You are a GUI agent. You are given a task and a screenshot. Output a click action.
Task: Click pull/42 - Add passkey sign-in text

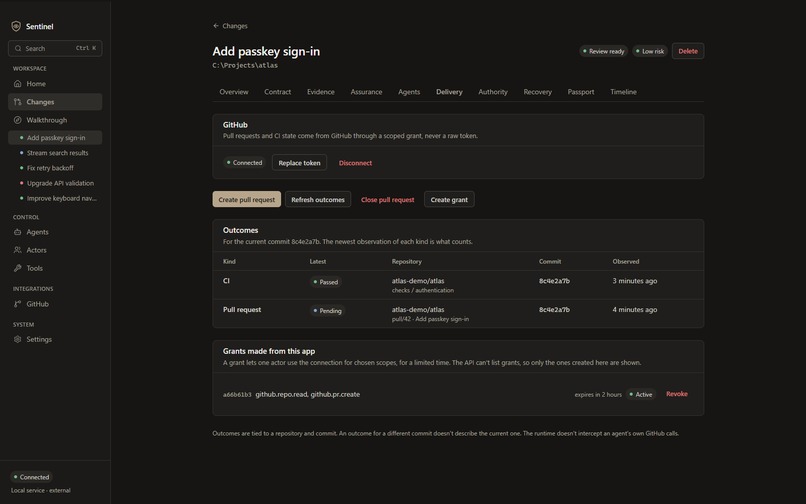click(x=430, y=319)
